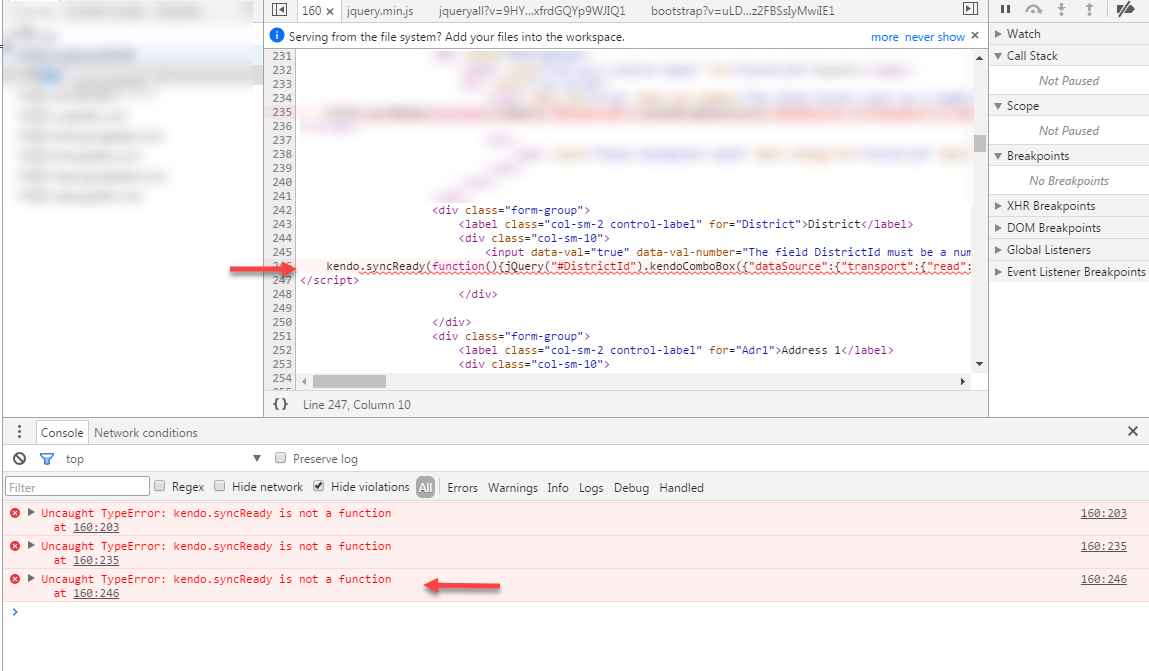
Task: Enable Preserve log checkbox
Action: pyautogui.click(x=280, y=458)
